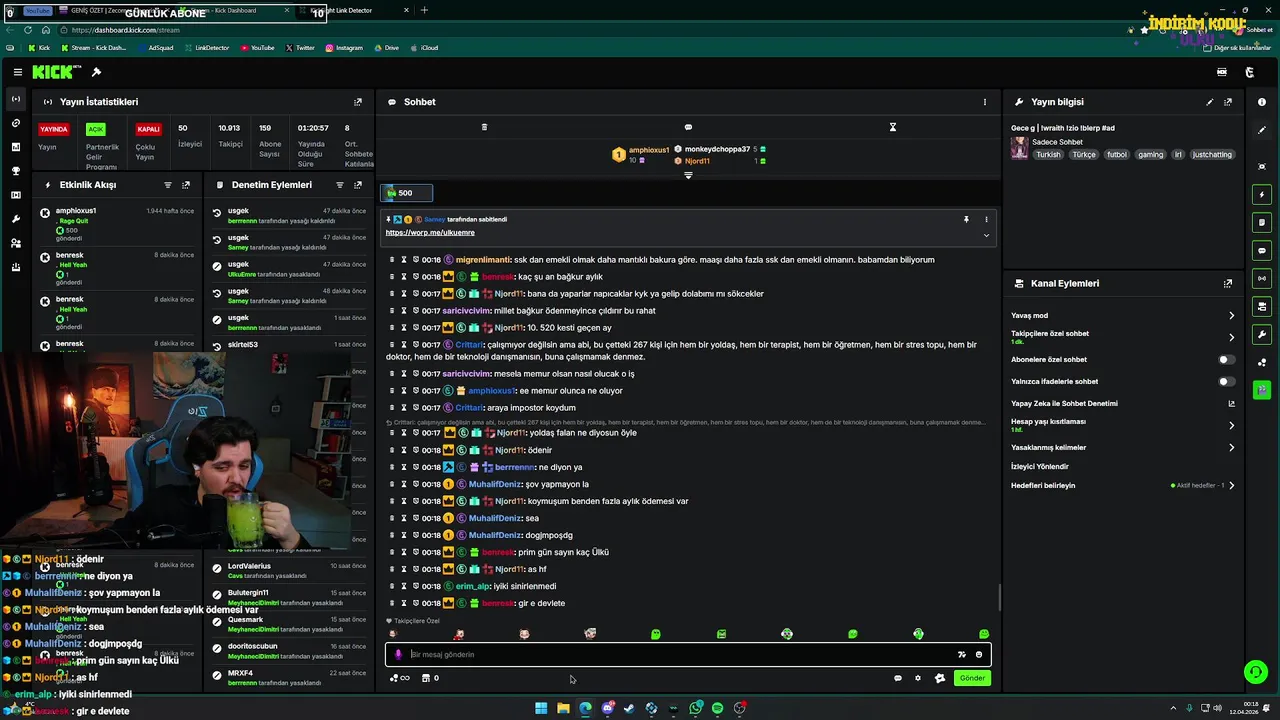Image resolution: width=1280 pixels, height=720 pixels.
Task: Open the Instagram bookmark
Action: [x=343, y=47]
